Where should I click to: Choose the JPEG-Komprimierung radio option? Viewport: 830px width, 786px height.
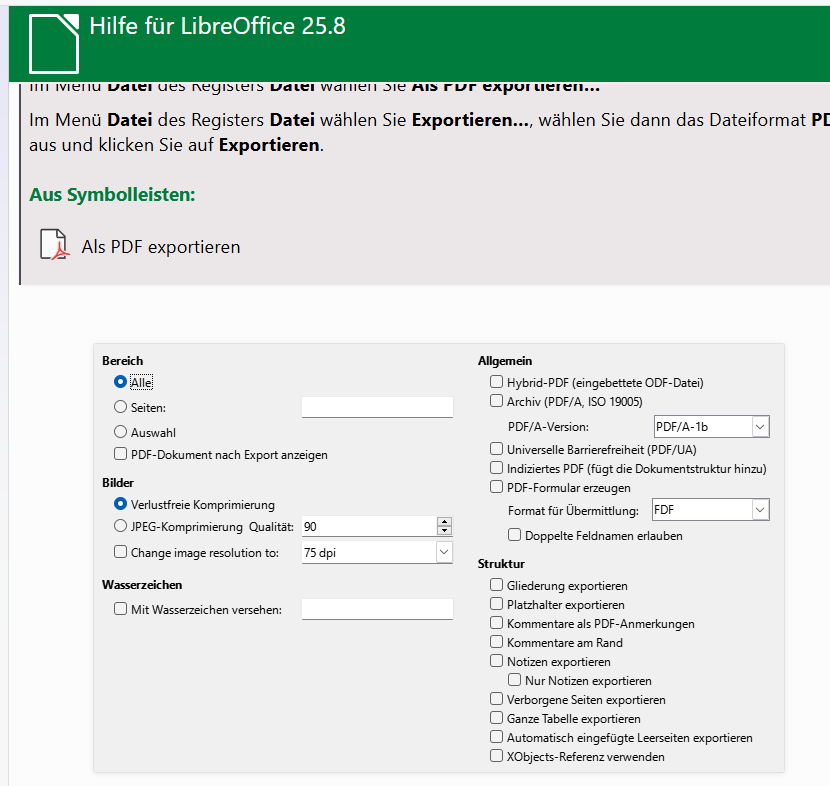coord(121,526)
